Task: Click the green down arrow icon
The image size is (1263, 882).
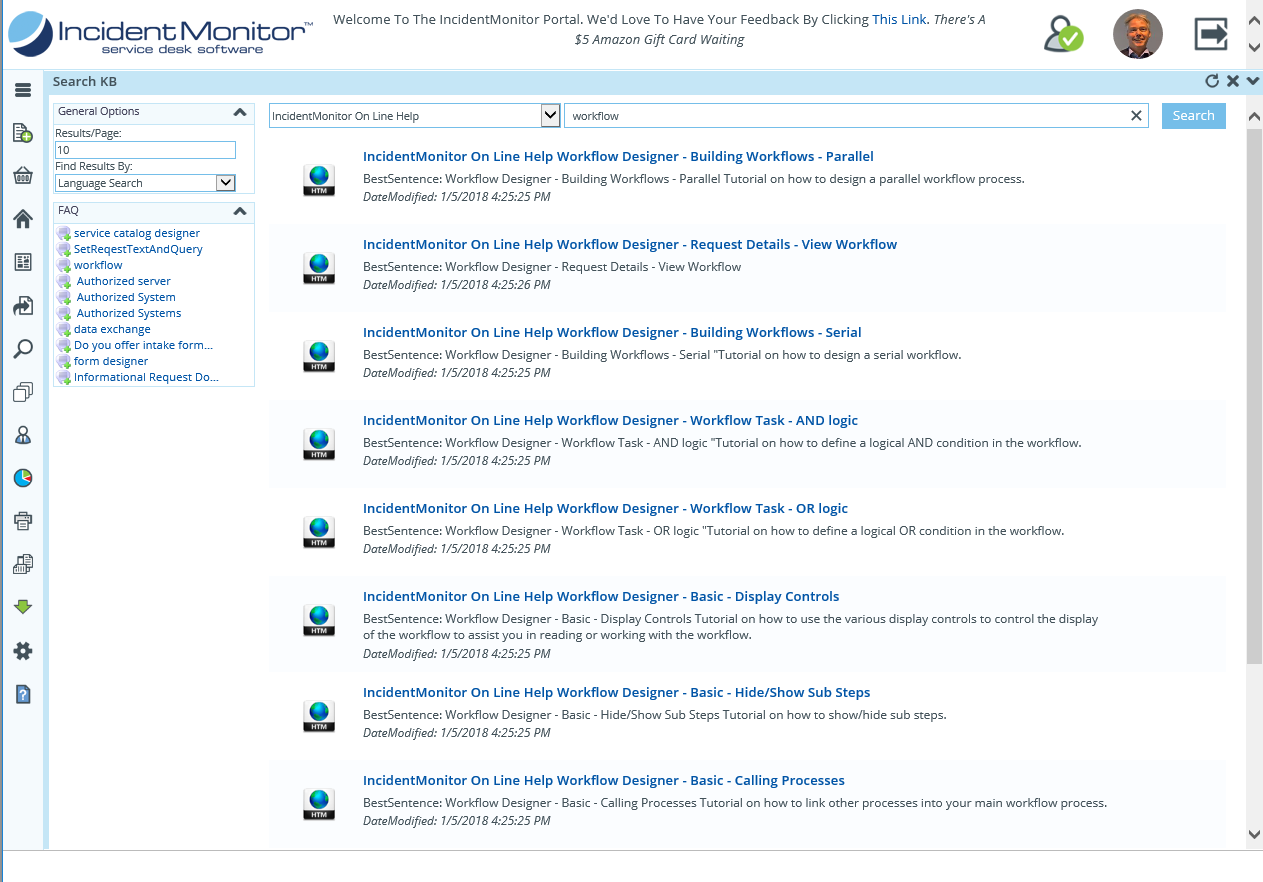Action: coord(22,607)
